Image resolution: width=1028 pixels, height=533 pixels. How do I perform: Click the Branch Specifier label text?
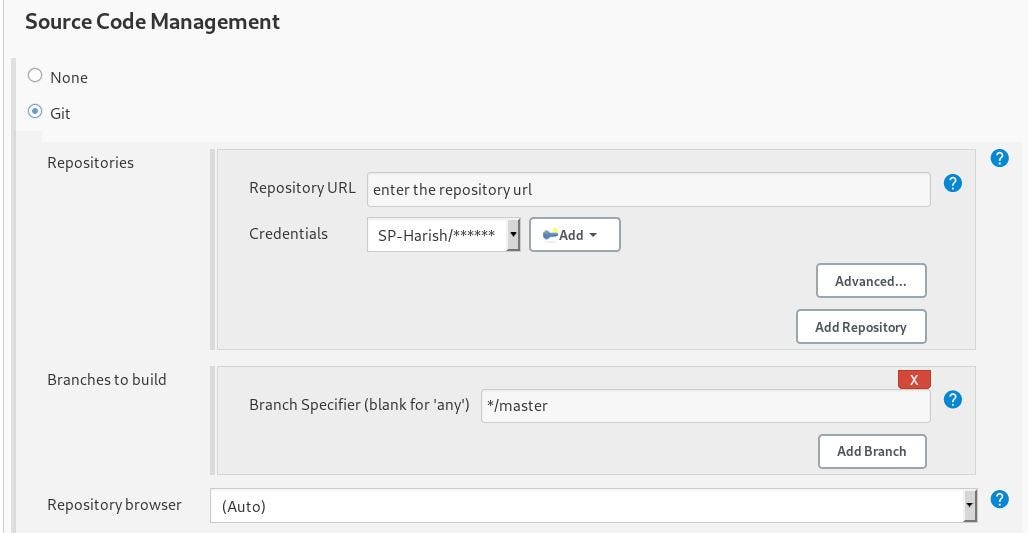click(359, 404)
